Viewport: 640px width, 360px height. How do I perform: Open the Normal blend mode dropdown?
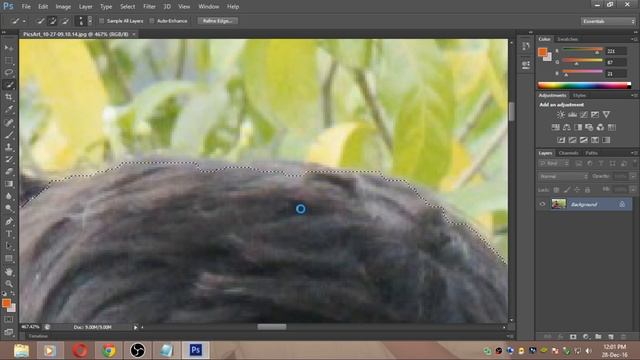[x=563, y=176]
